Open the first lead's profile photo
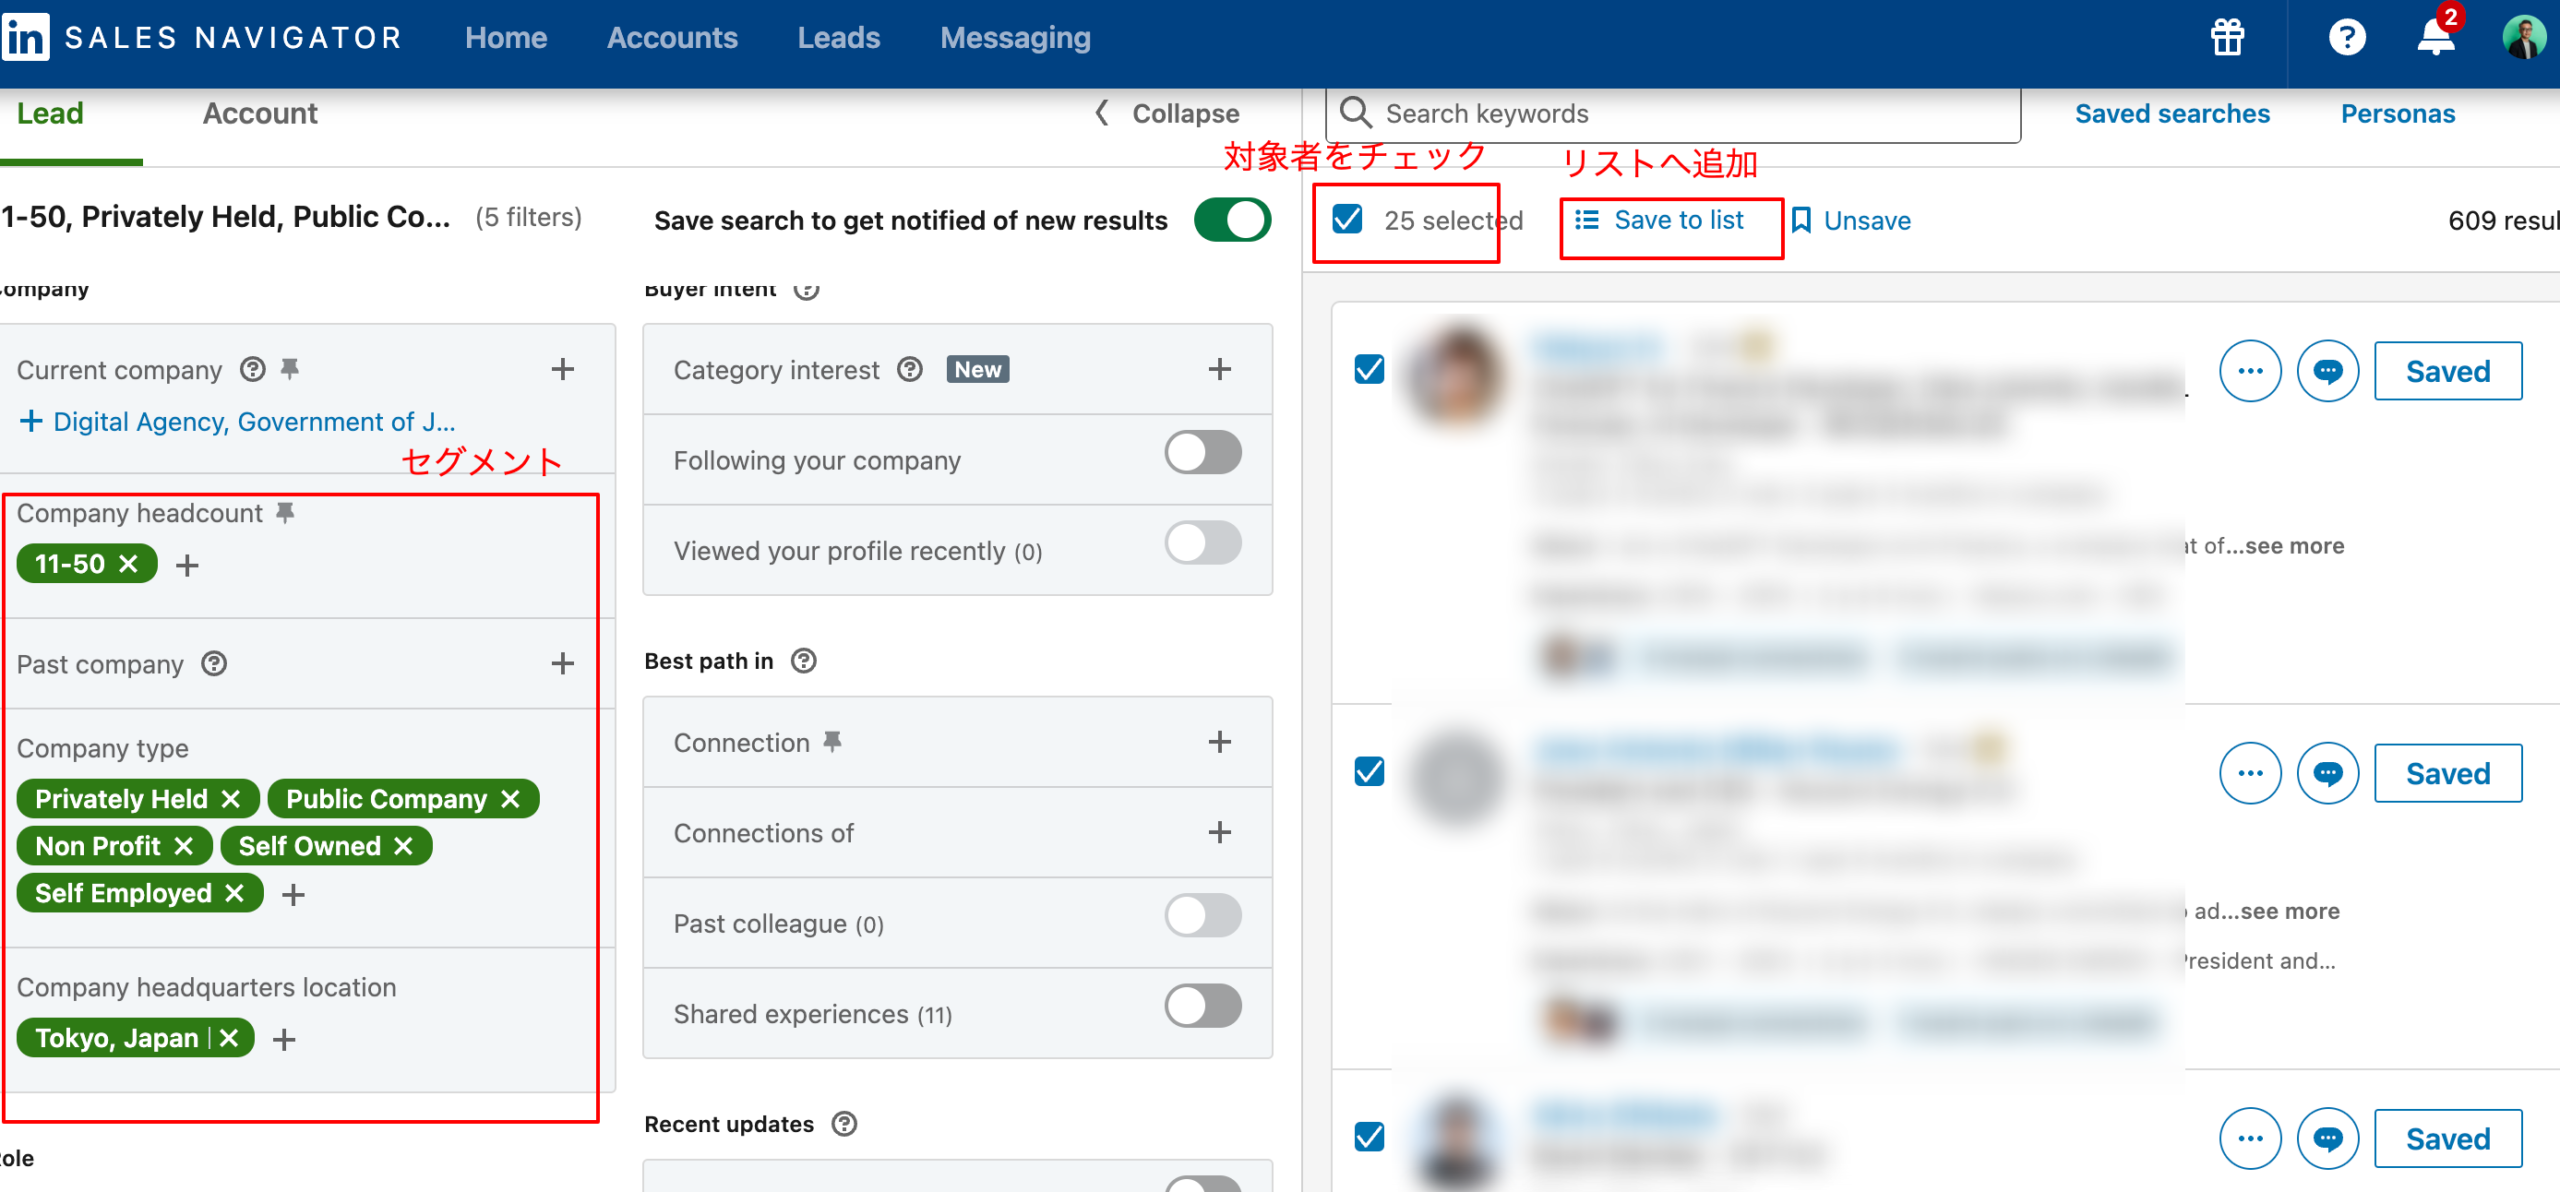The image size is (2560, 1192). [1456, 375]
